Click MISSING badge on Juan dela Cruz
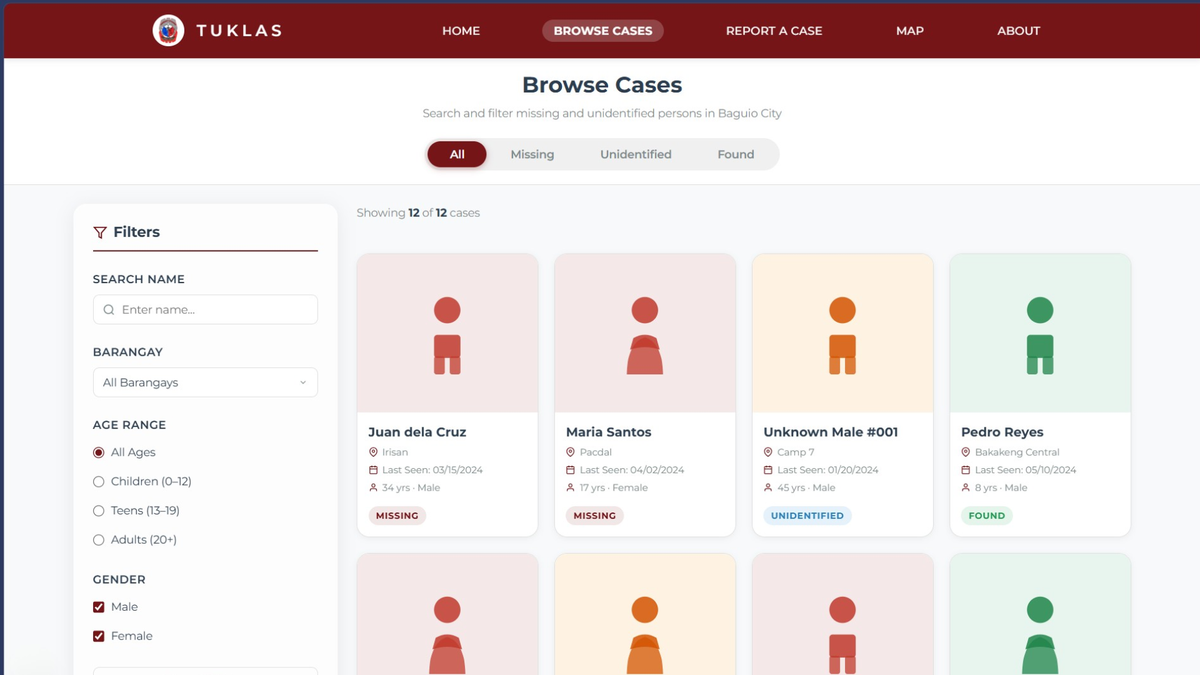The image size is (1200, 675). pyautogui.click(x=397, y=516)
